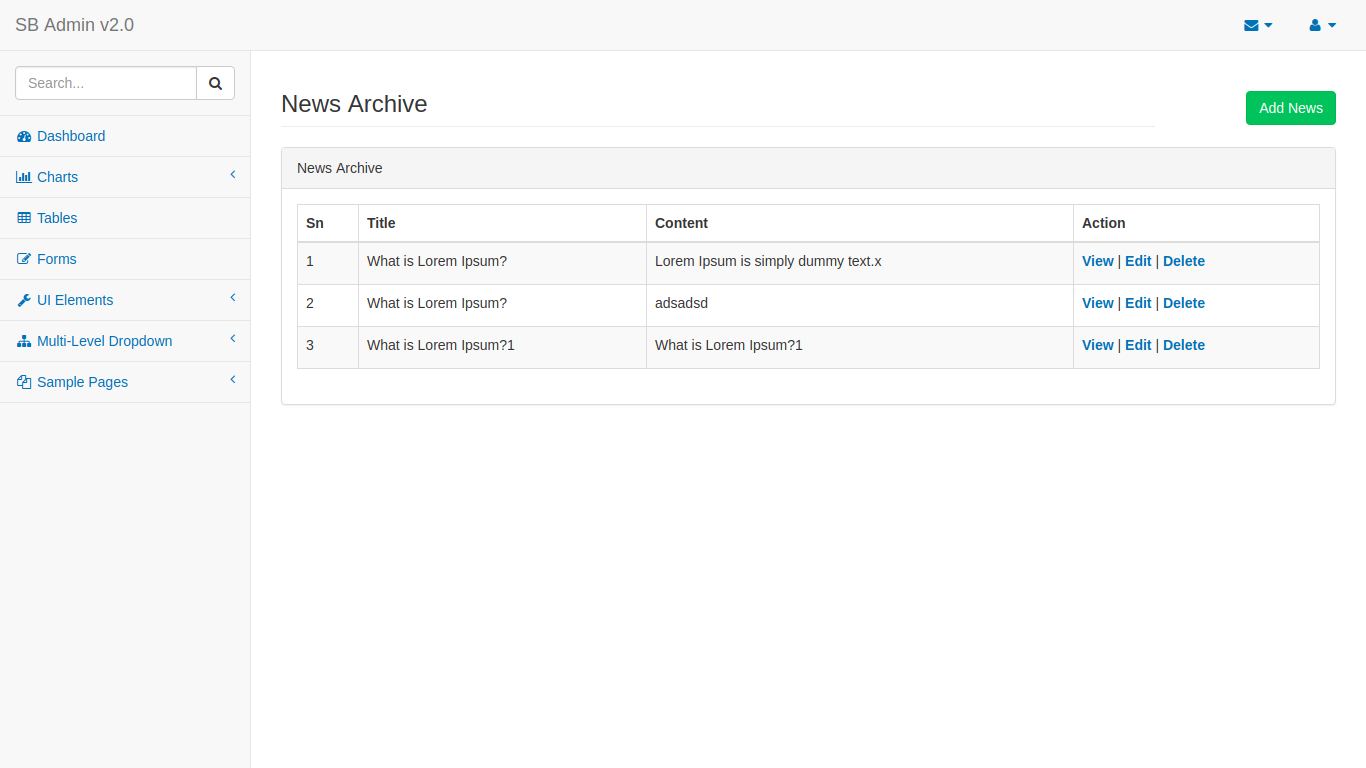
Task: Select the Dashboard icon in the sidebar
Action: pyautogui.click(x=23, y=136)
